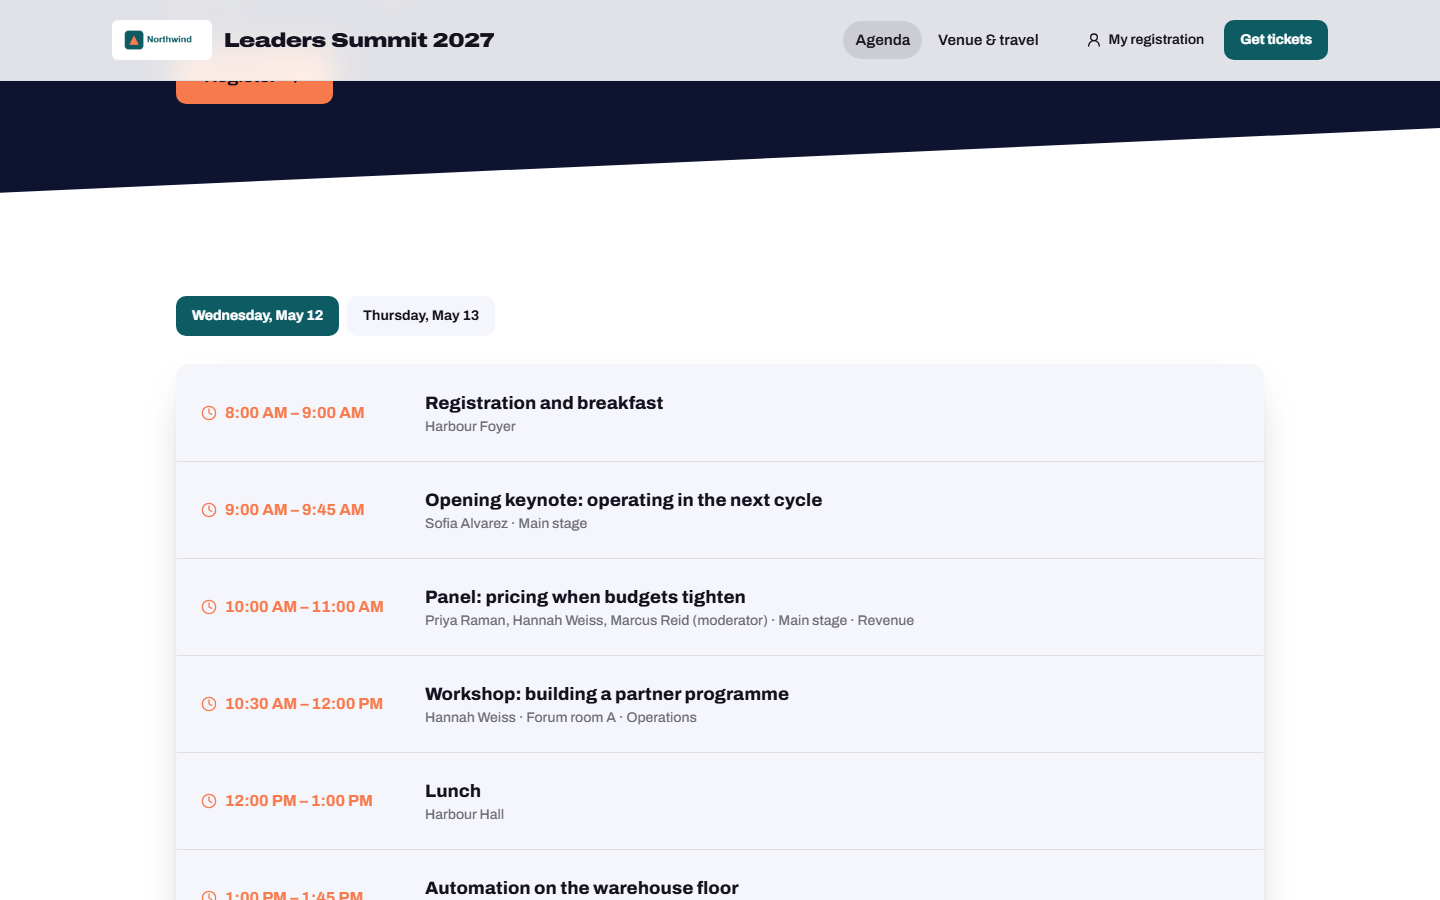Open Workshop: building a partner programme
The height and width of the screenshot is (900, 1440).
coord(607,694)
